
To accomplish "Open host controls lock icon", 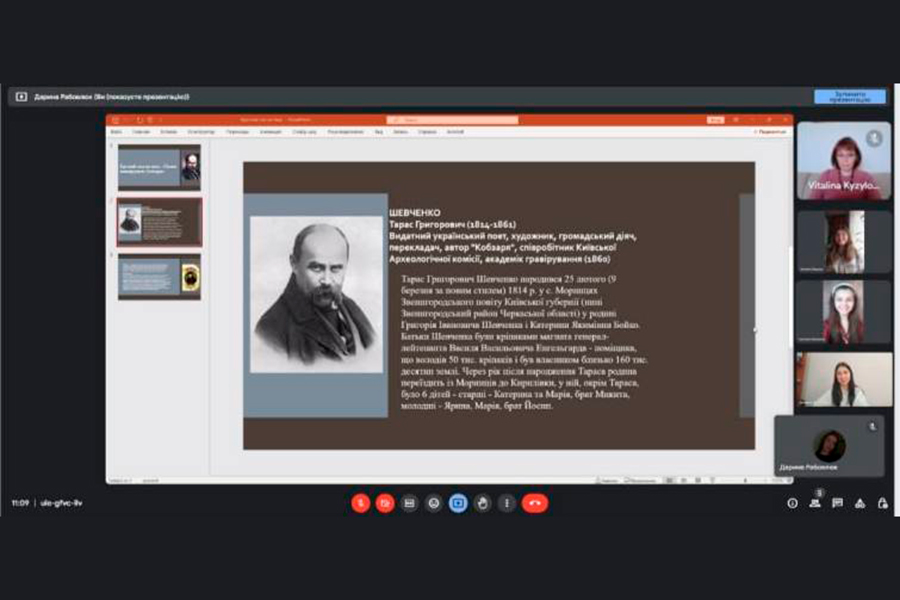I will pyautogui.click(x=882, y=504).
